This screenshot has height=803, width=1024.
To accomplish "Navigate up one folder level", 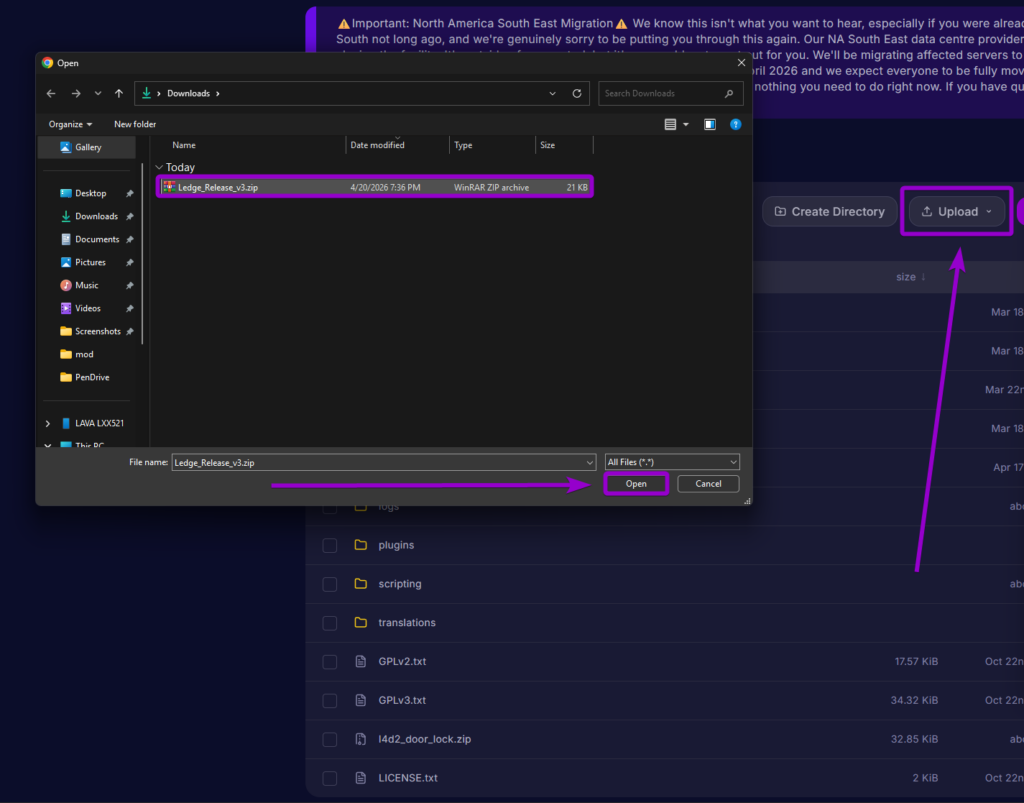I will 118,92.
